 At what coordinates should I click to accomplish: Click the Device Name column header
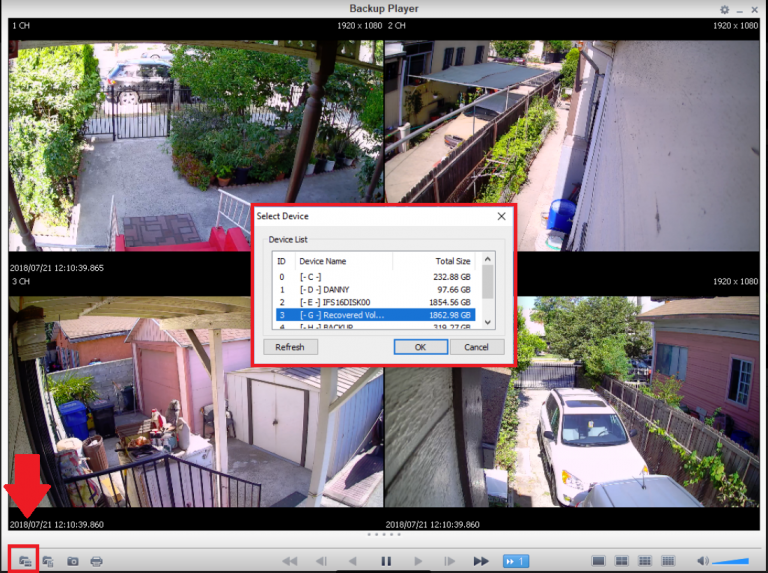343,261
